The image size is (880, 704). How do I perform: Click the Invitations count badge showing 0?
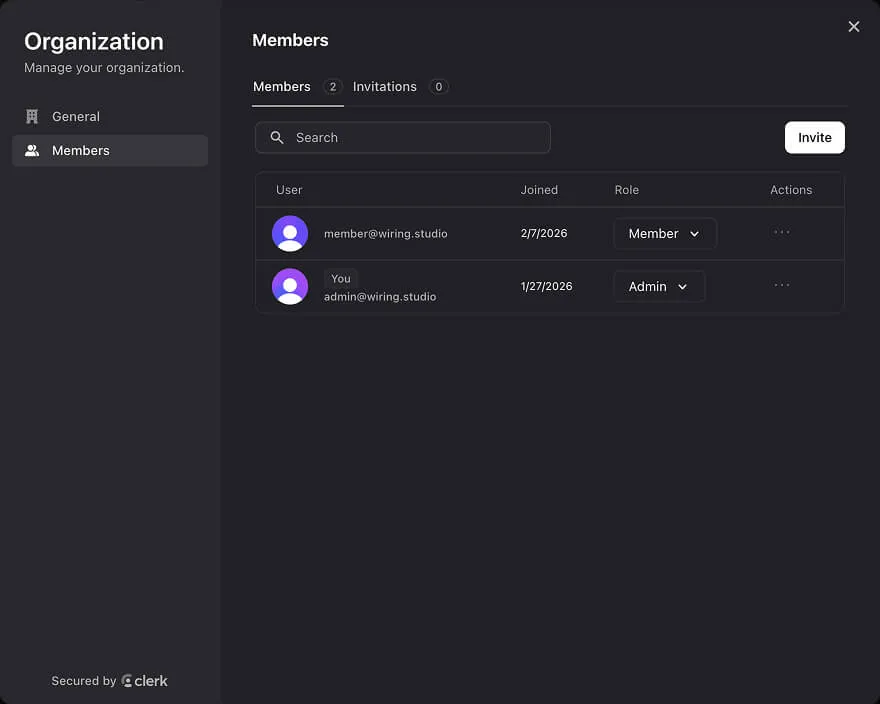(438, 87)
